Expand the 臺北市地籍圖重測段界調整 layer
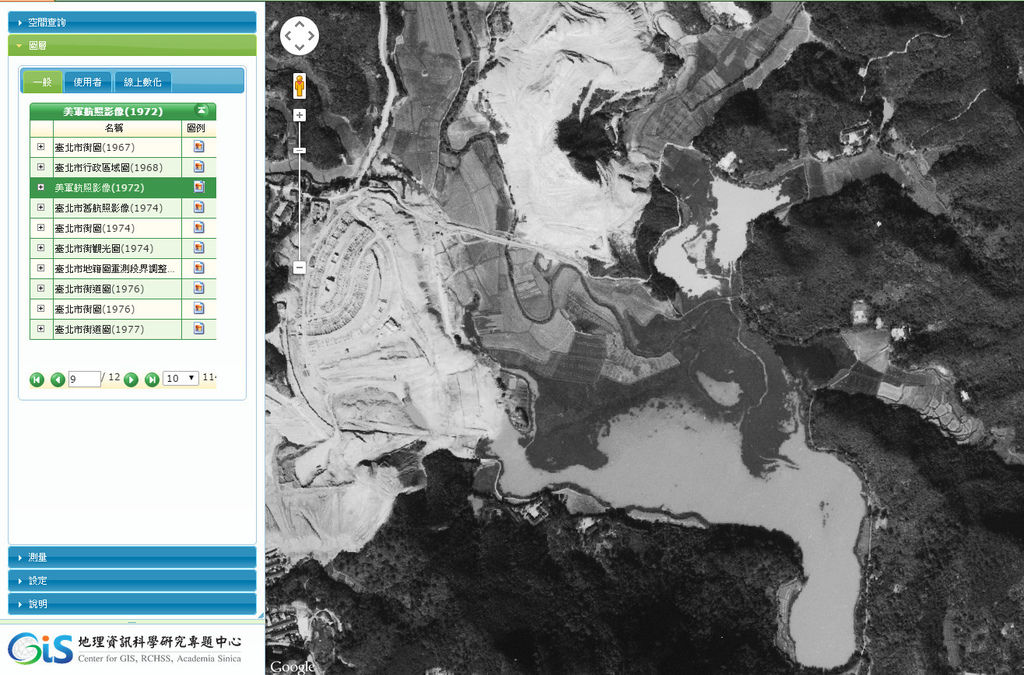The width and height of the screenshot is (1024, 675). [x=40, y=268]
